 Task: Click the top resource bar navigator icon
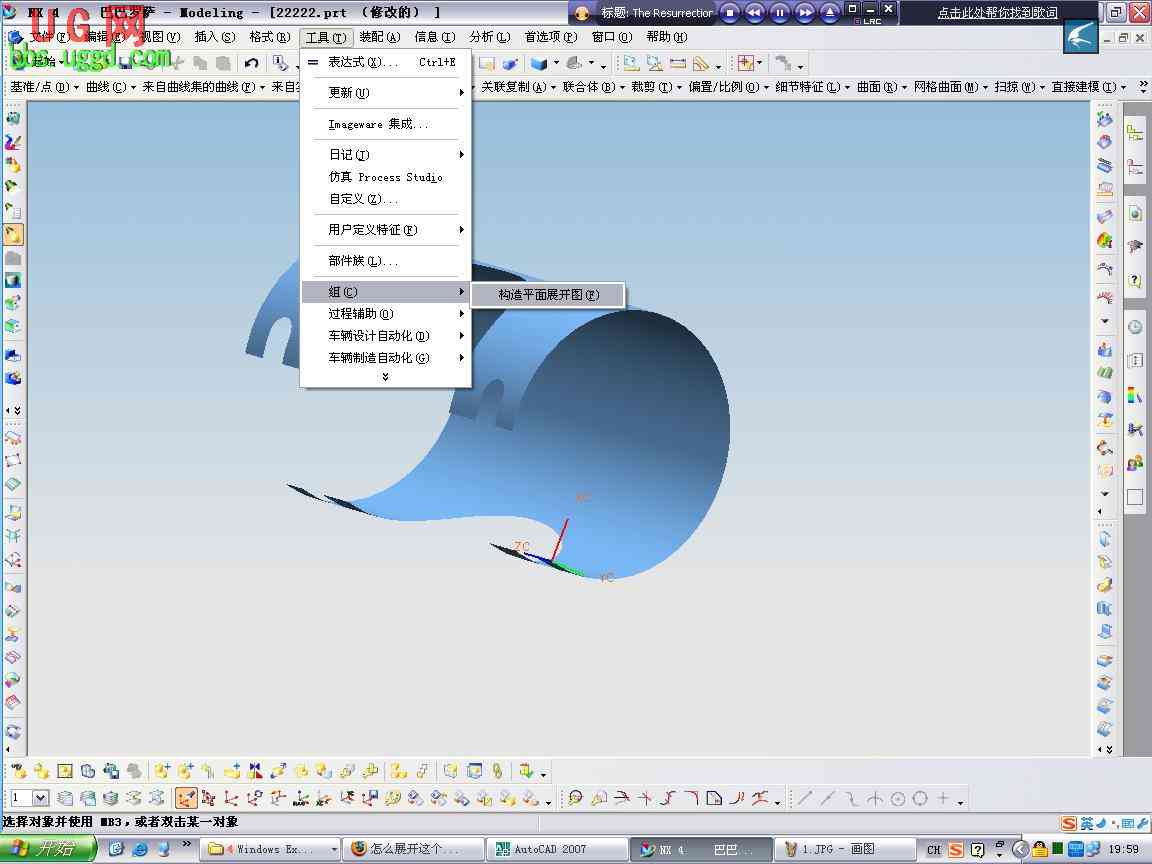coord(1135,133)
